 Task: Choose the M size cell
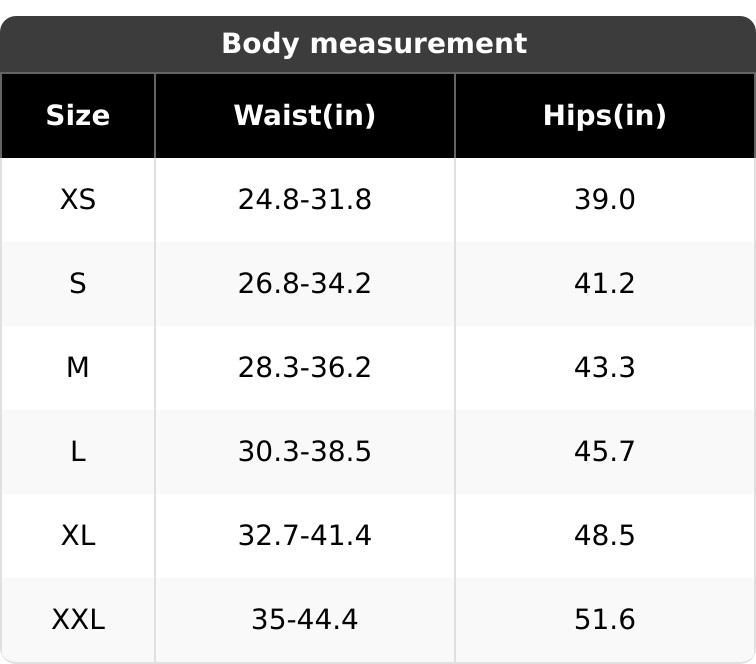tap(78, 368)
